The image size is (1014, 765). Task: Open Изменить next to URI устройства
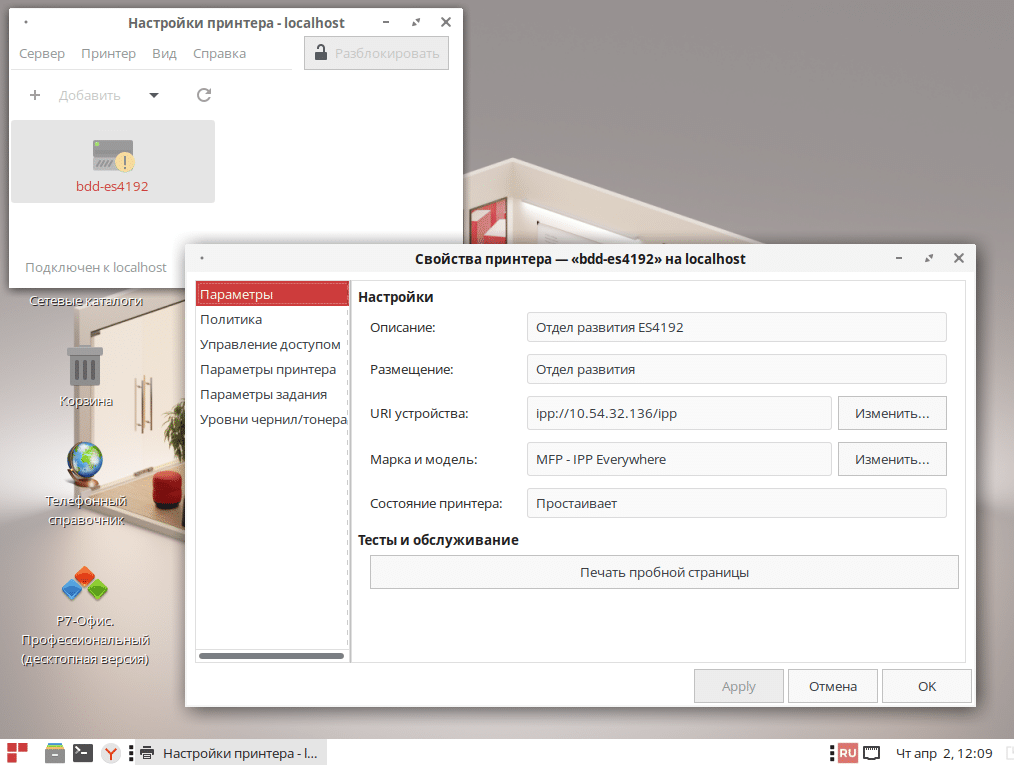pos(891,412)
